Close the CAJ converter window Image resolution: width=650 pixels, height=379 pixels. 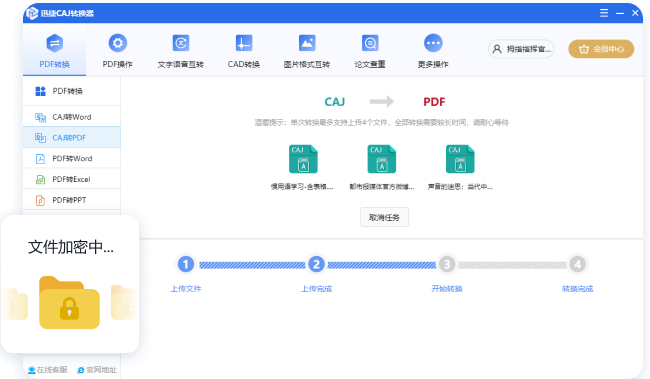[635, 13]
